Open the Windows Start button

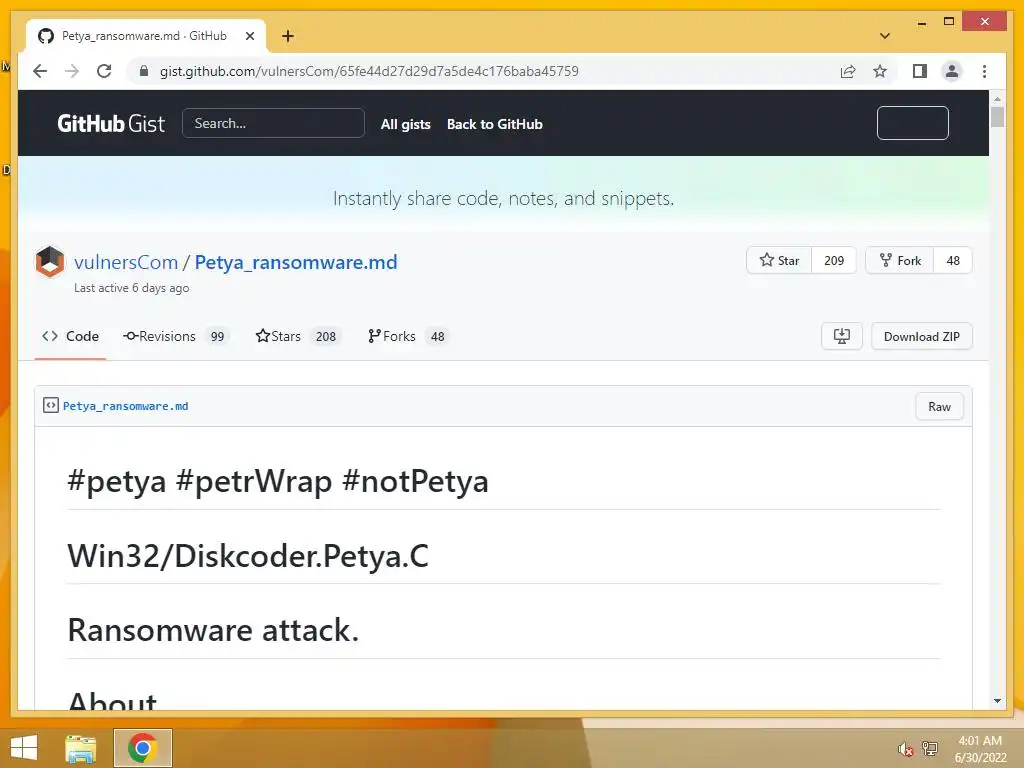[24, 748]
